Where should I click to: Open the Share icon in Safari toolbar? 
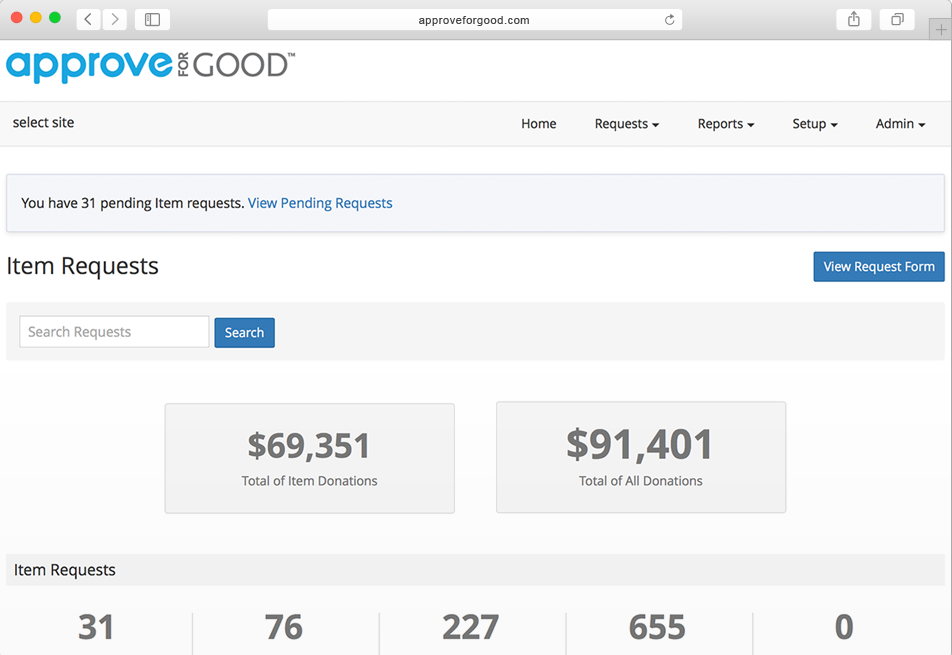click(x=854, y=19)
